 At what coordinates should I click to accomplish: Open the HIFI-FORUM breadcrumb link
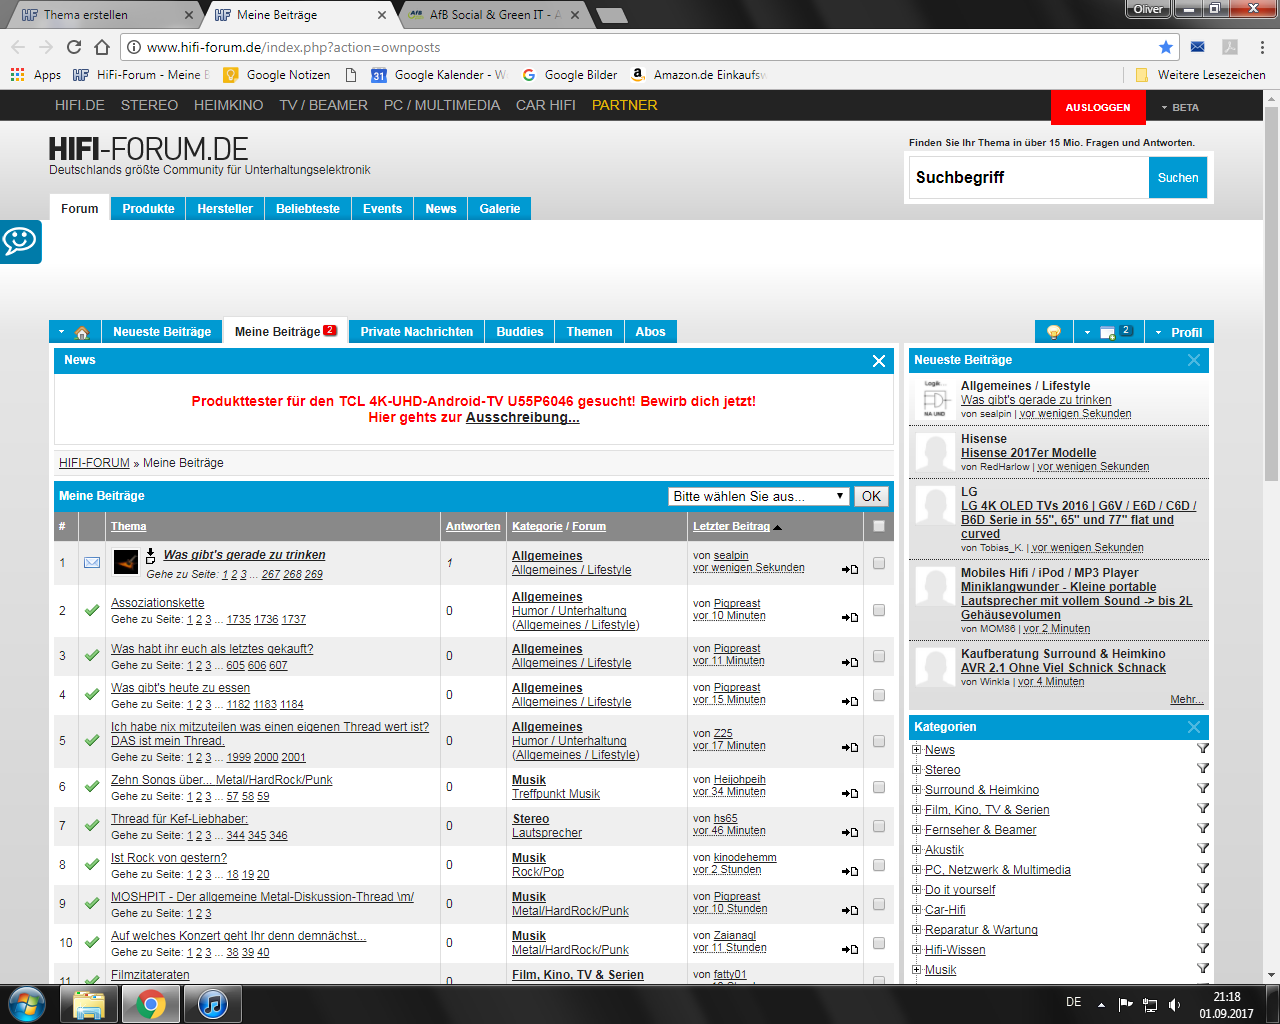94,463
